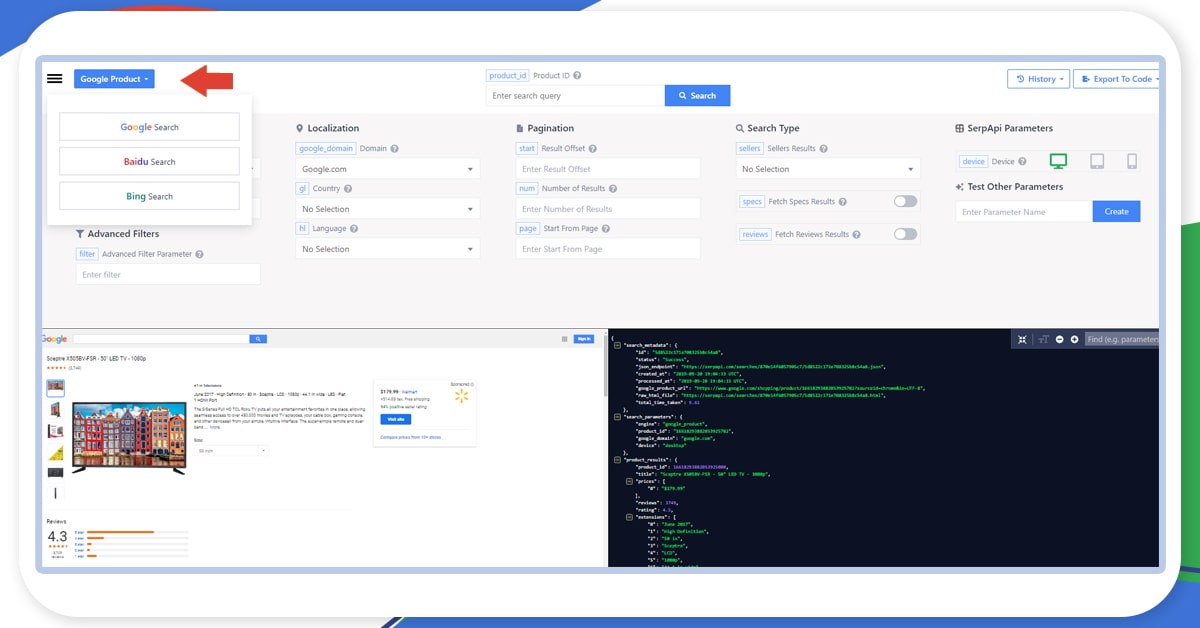Click the Start From Page input field
The height and width of the screenshot is (628, 1200).
pyautogui.click(x=608, y=249)
